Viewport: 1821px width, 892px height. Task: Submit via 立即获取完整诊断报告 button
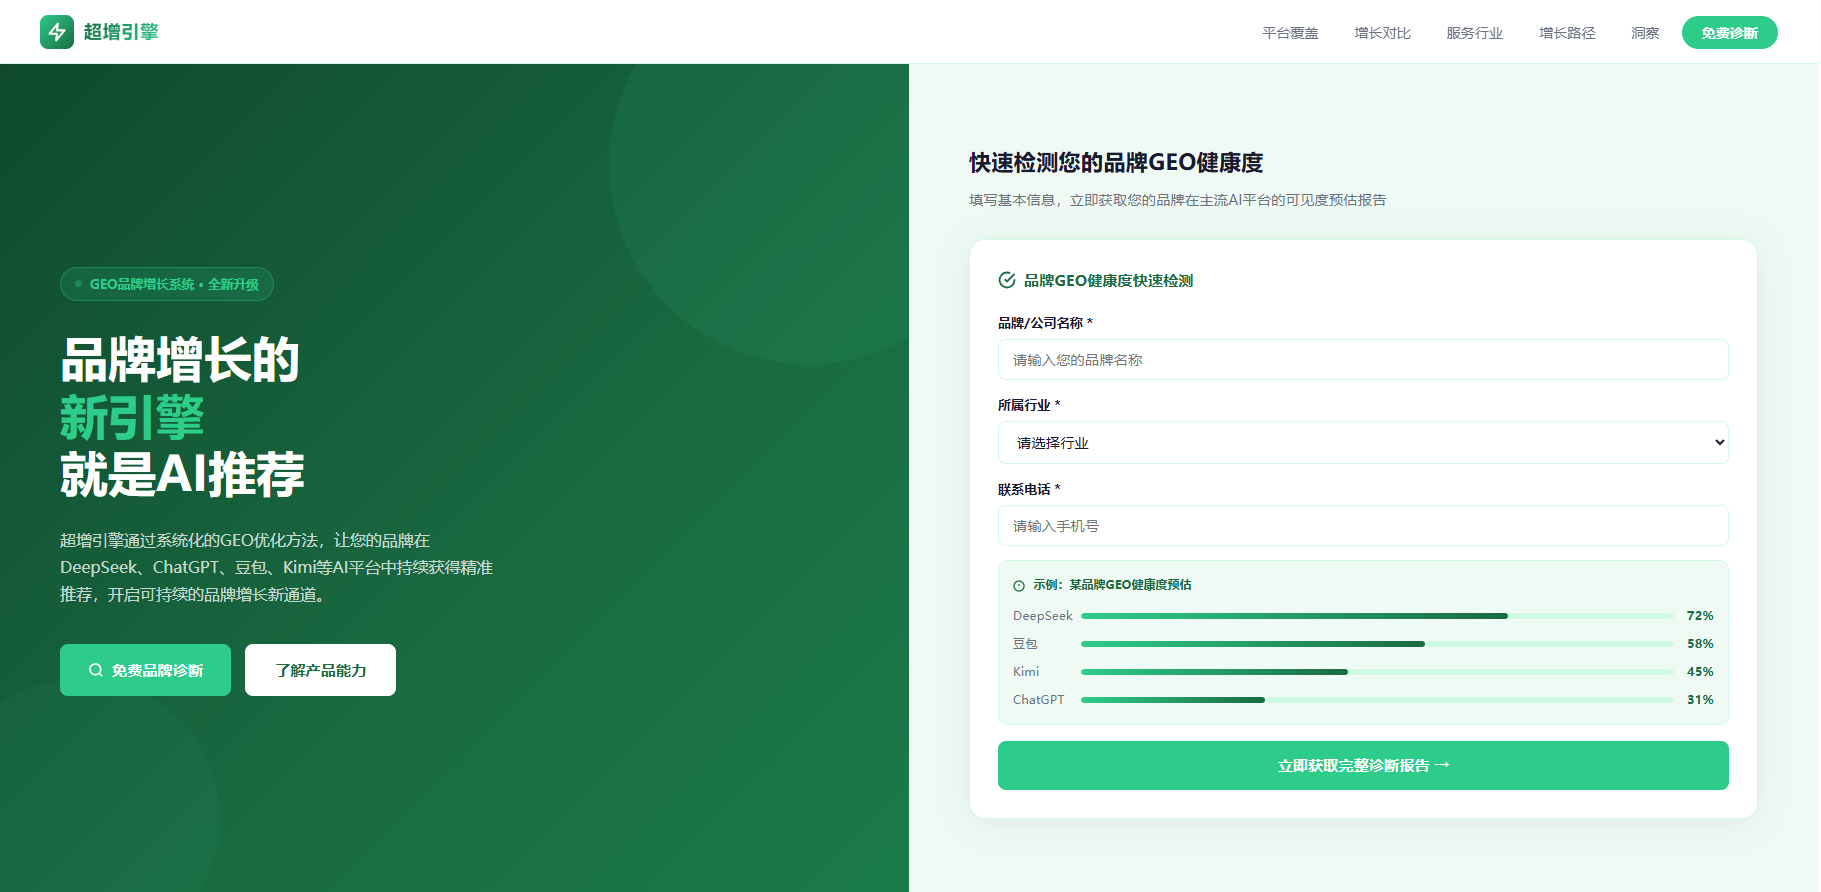click(1363, 765)
